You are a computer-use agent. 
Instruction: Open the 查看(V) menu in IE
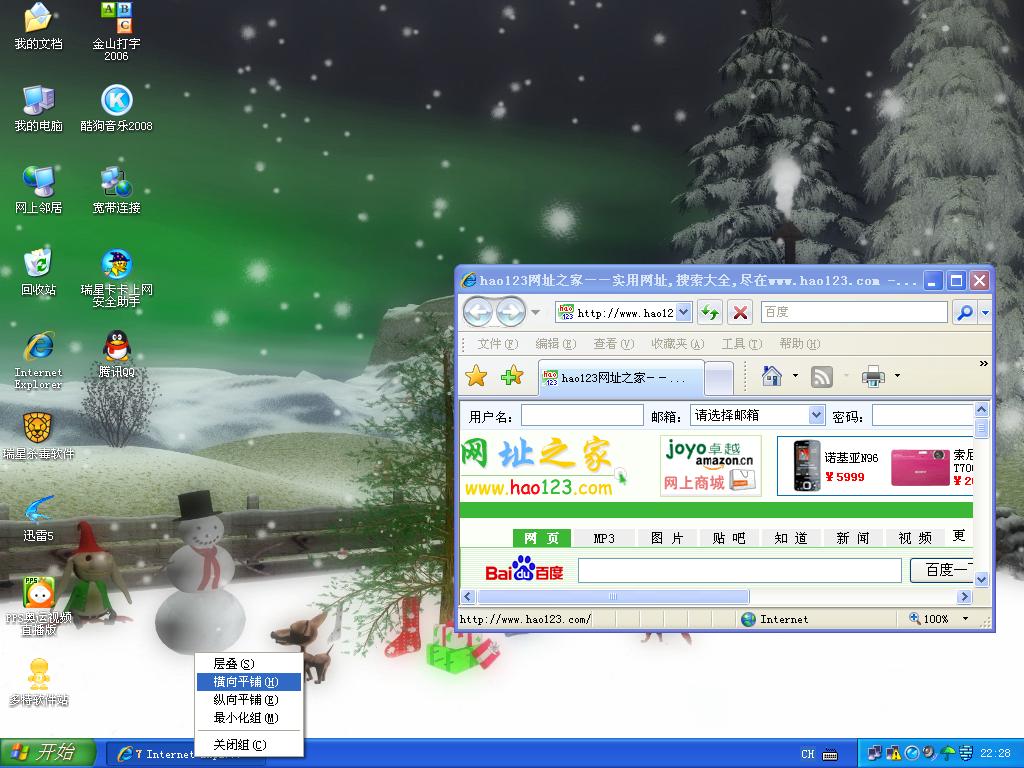[613, 344]
